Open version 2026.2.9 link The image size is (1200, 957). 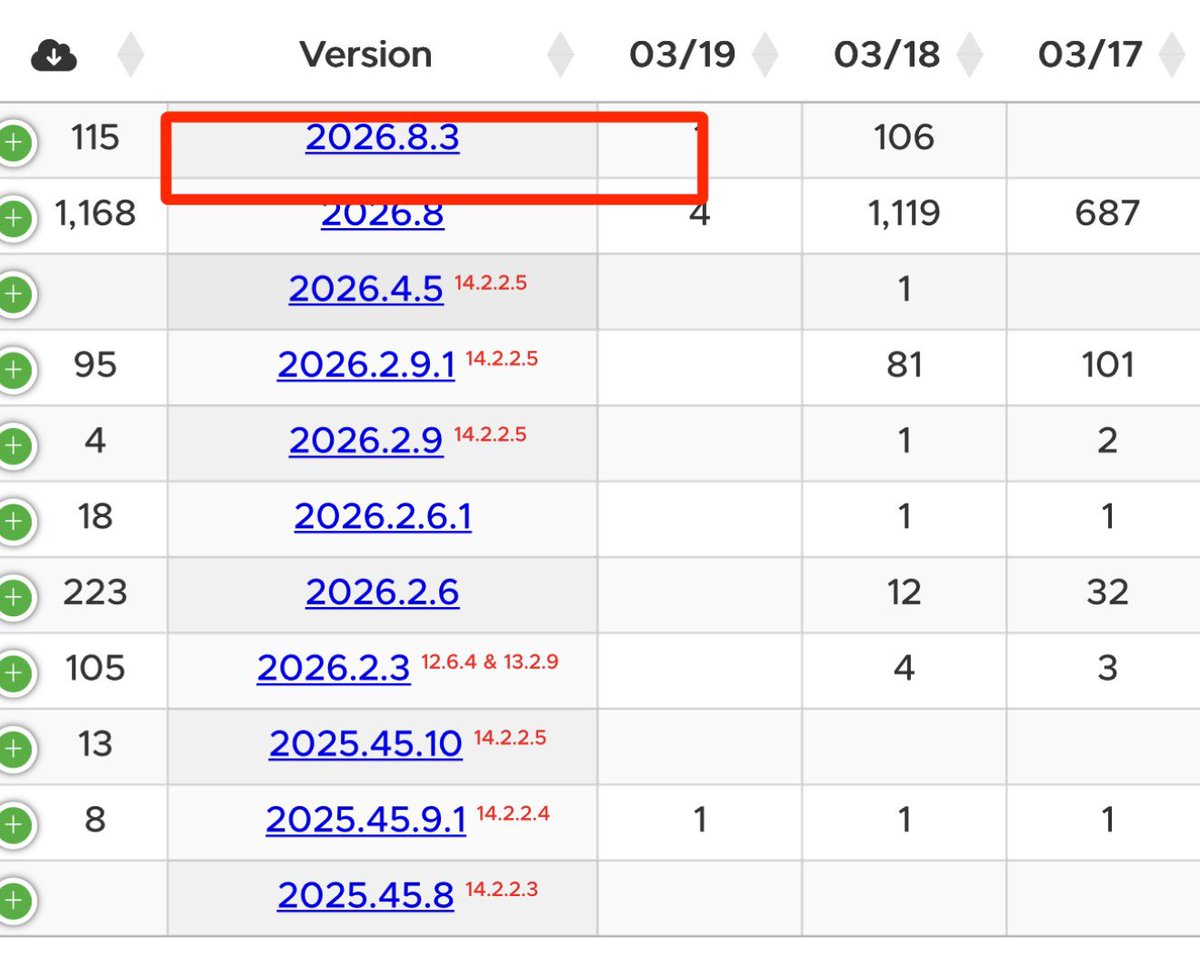coord(366,441)
